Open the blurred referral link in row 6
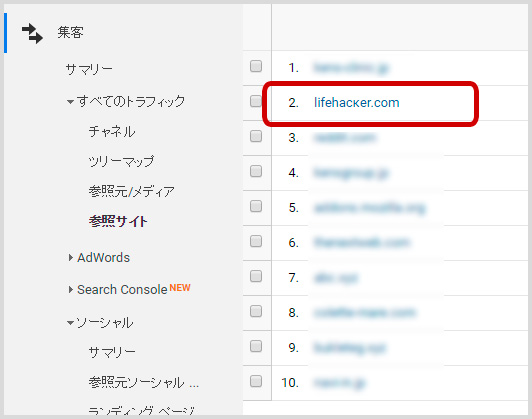This screenshot has width=532, height=419. coord(362,243)
